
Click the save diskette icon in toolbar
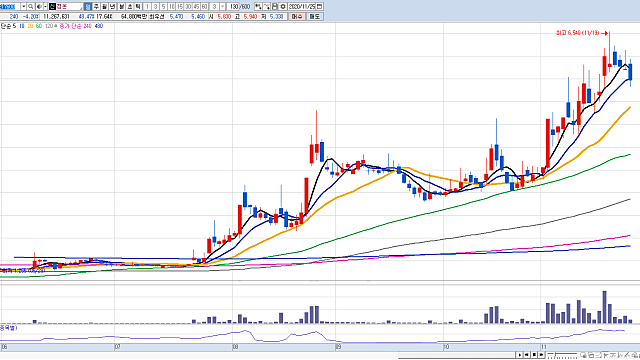coord(275,7)
